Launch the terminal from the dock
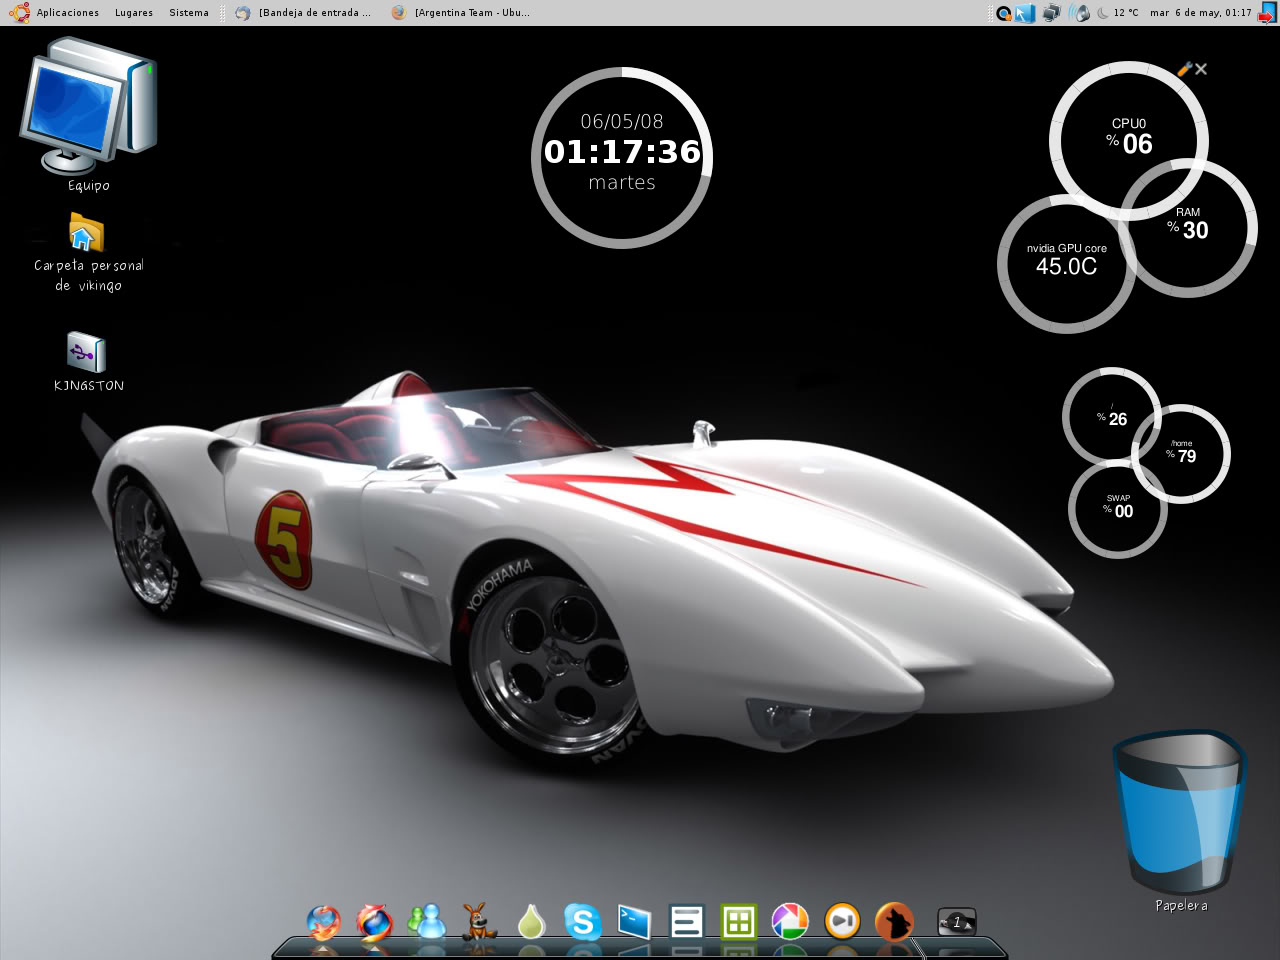The height and width of the screenshot is (960, 1280). pos(634,921)
